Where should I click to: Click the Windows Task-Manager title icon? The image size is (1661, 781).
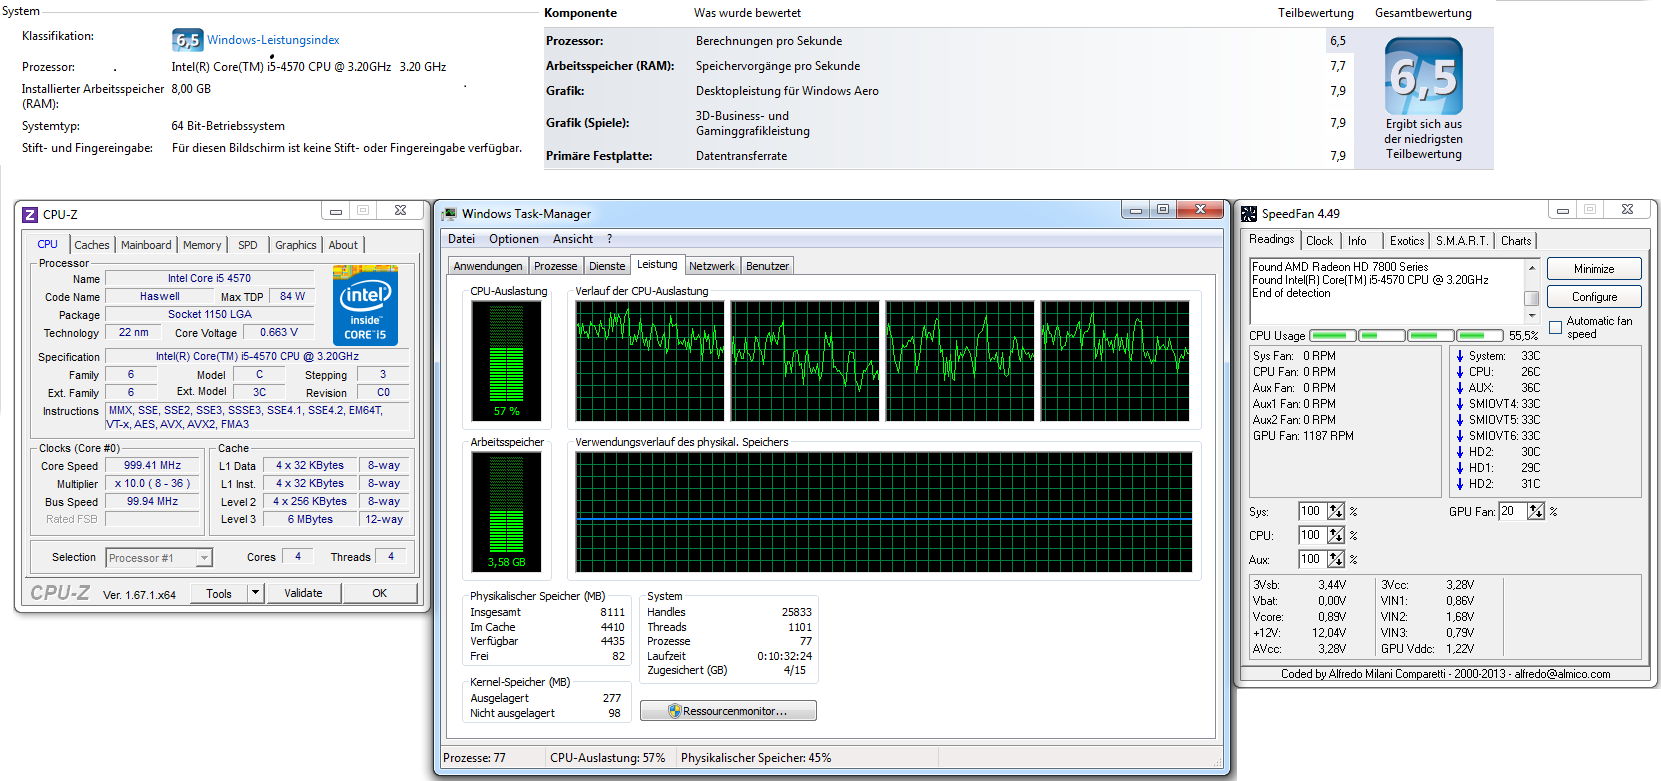pos(450,214)
